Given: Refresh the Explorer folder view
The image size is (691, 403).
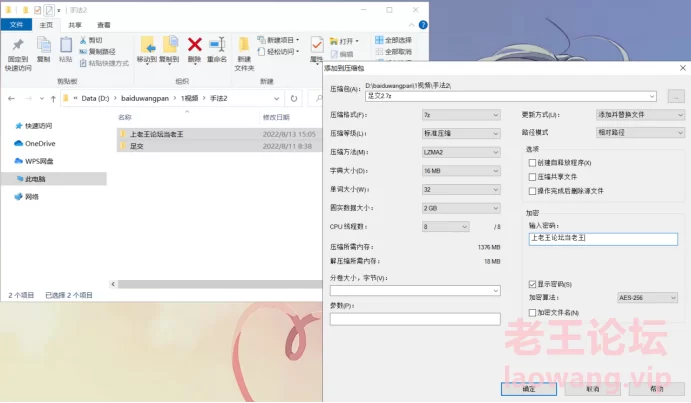Looking at the screenshot, I should coord(294,98).
